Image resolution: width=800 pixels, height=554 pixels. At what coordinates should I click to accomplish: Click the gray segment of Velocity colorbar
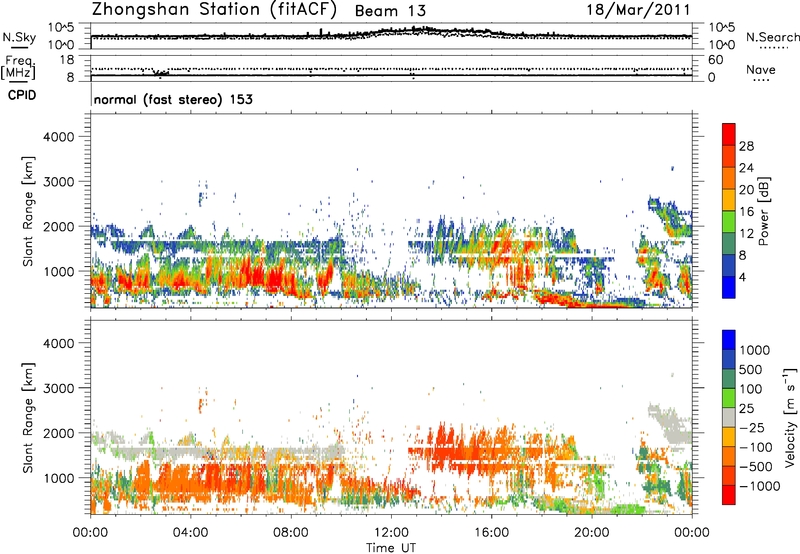(x=729, y=417)
